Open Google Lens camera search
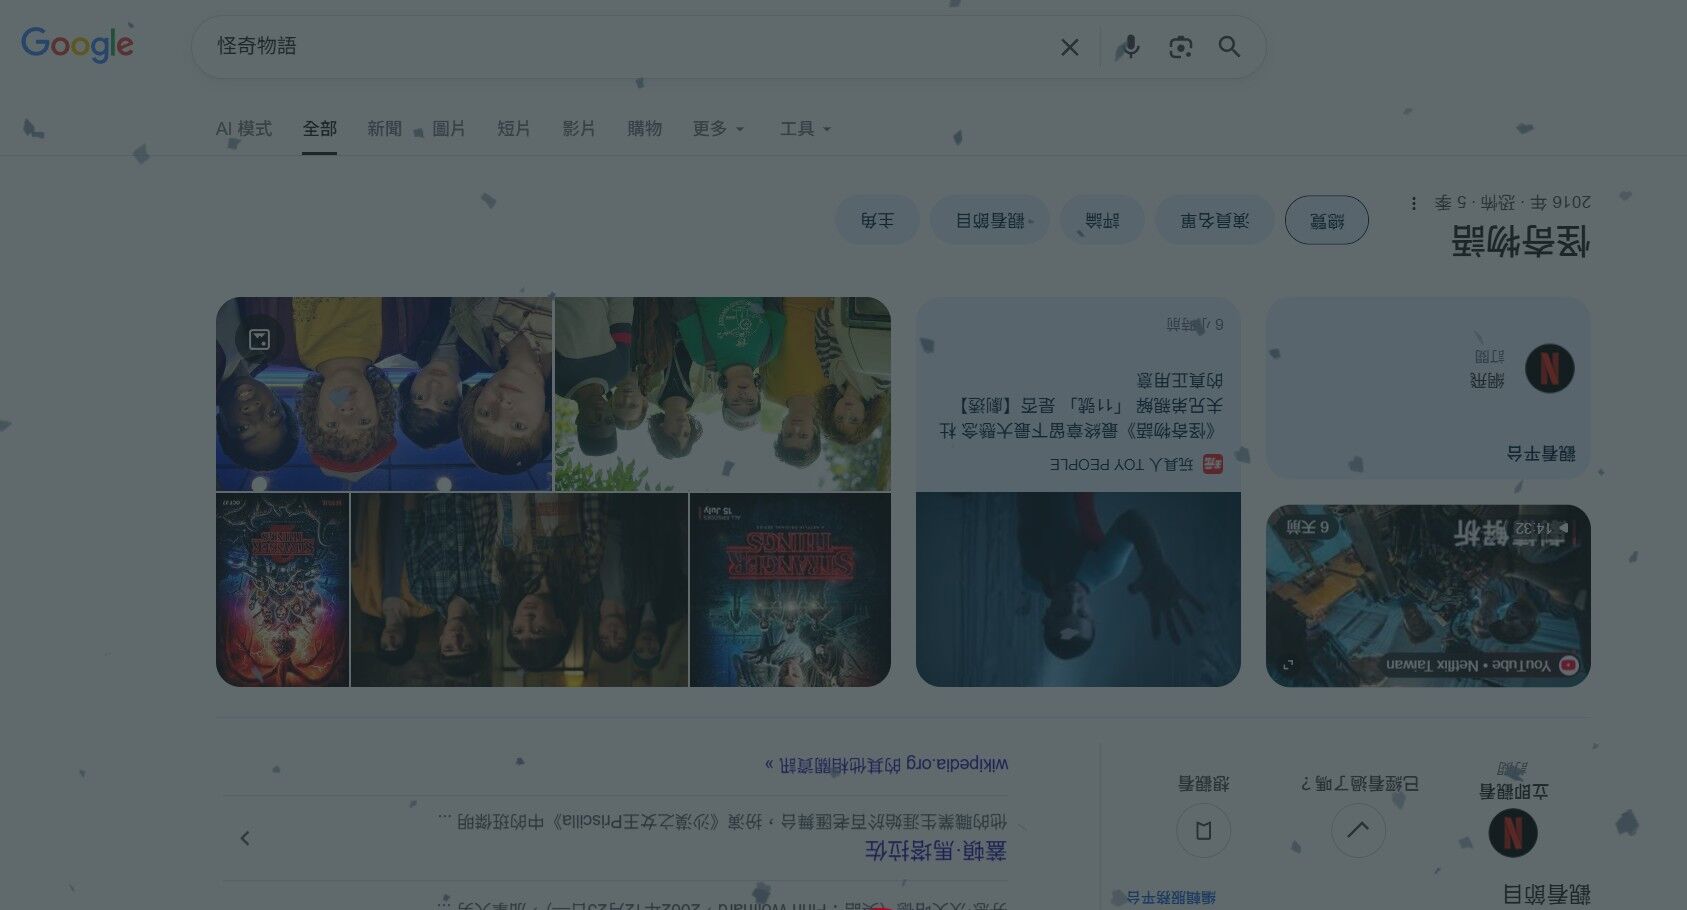This screenshot has height=910, width=1687. coord(1180,46)
